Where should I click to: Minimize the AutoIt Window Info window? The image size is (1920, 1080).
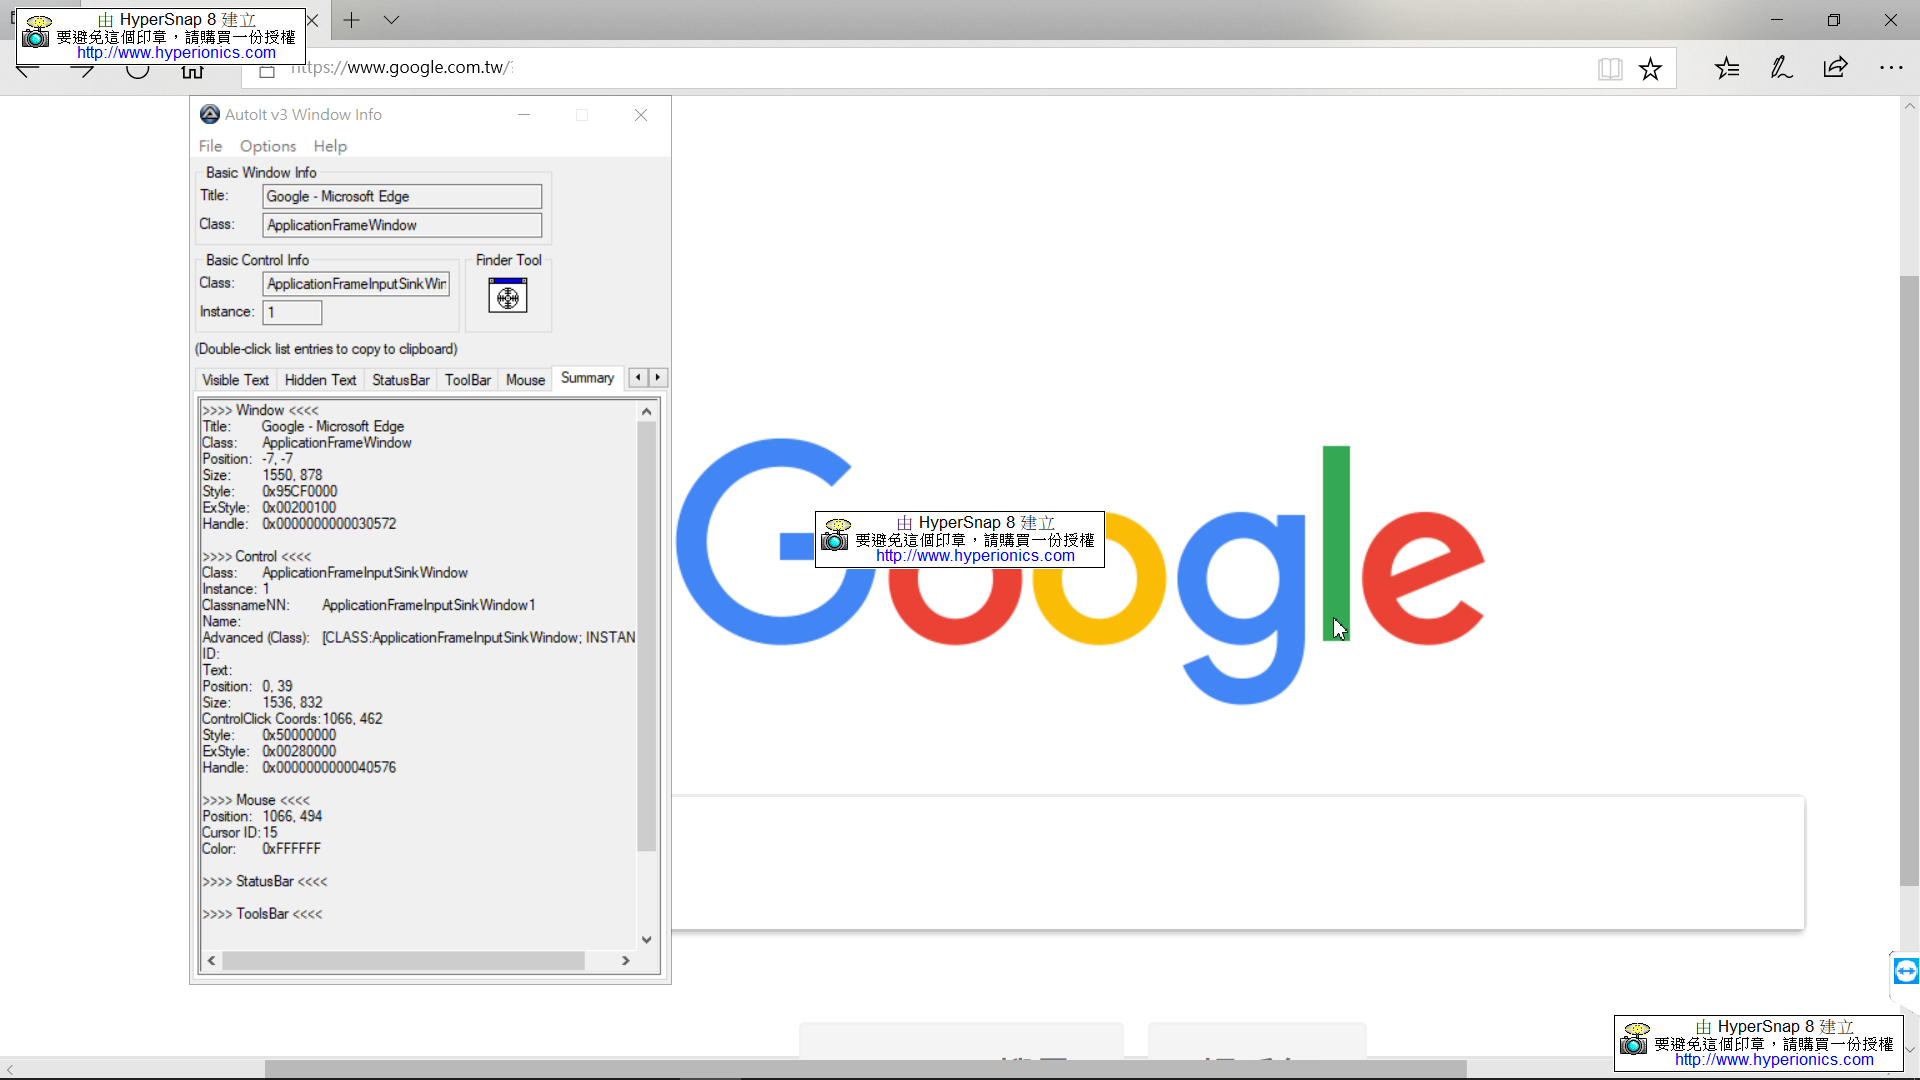[523, 115]
